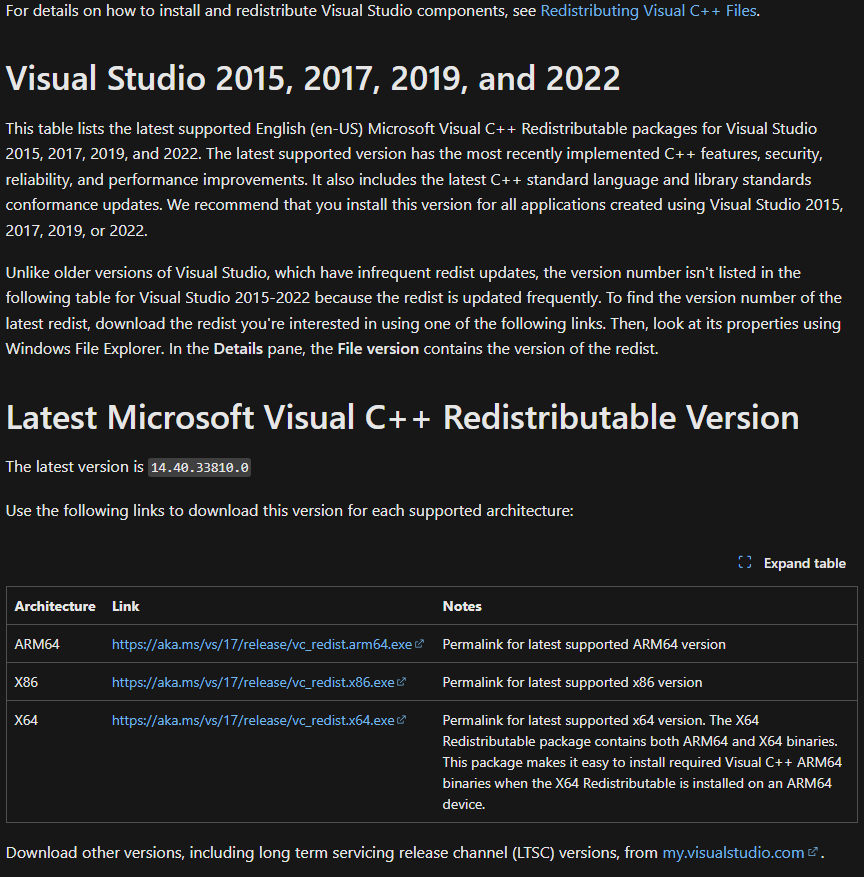
Task: Click the bold 'File version' text
Action: 378,349
